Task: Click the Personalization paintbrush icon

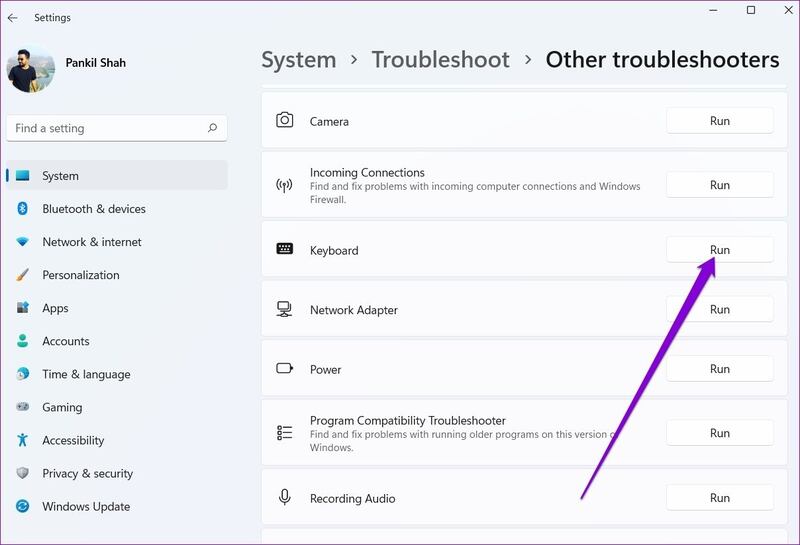Action: tap(22, 275)
